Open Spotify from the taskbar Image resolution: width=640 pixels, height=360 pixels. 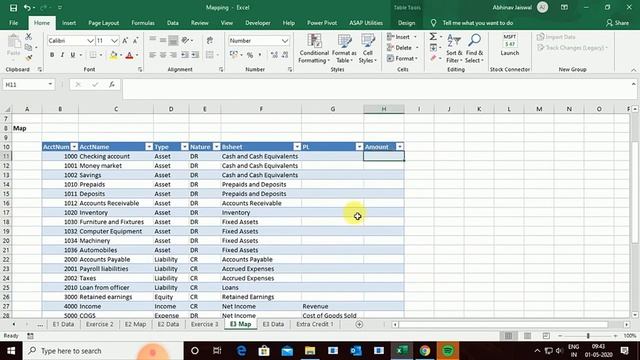448,351
